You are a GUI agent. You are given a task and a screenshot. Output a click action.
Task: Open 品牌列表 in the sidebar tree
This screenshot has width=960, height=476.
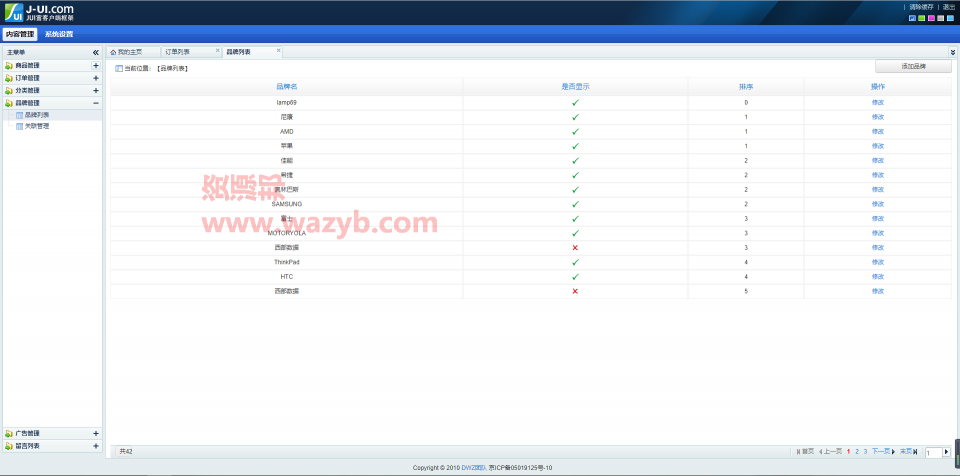[x=37, y=115]
